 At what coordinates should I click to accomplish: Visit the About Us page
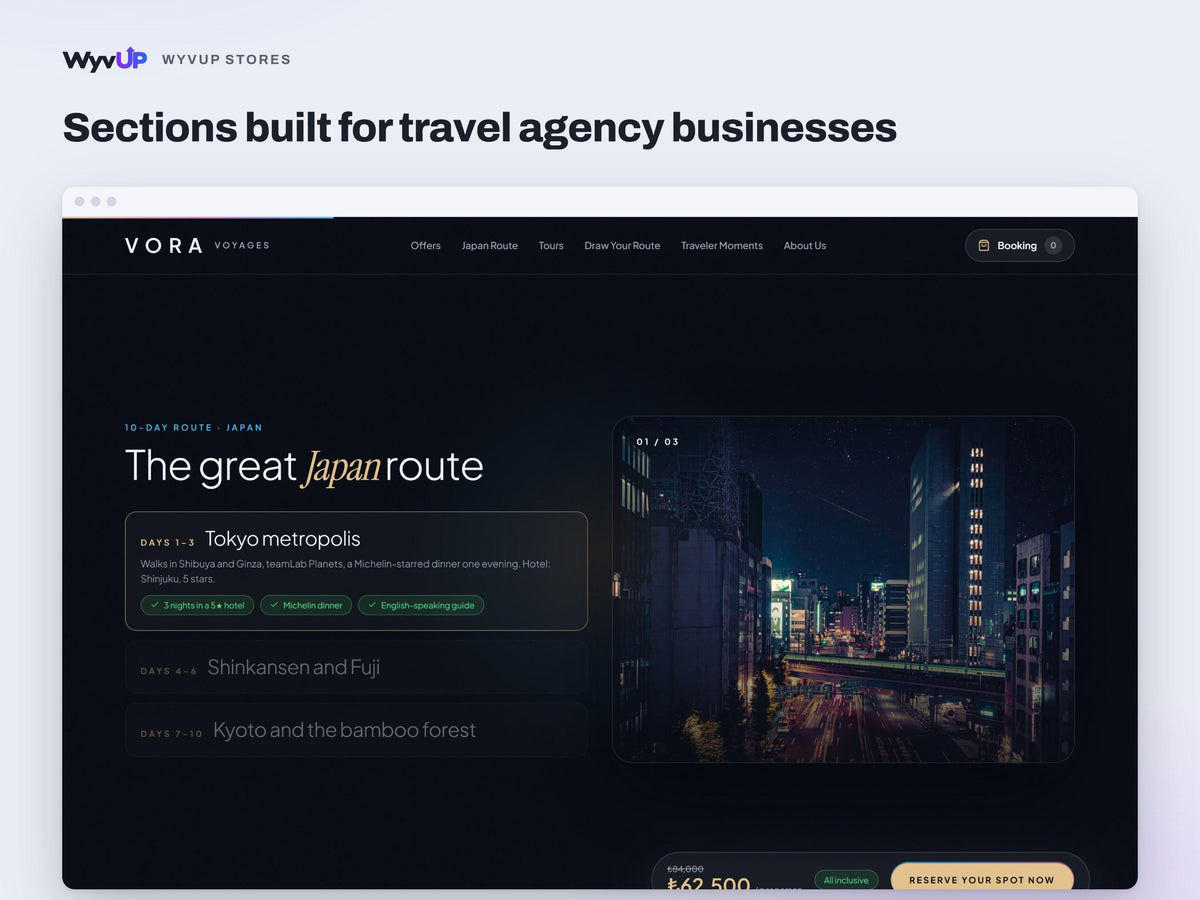805,245
